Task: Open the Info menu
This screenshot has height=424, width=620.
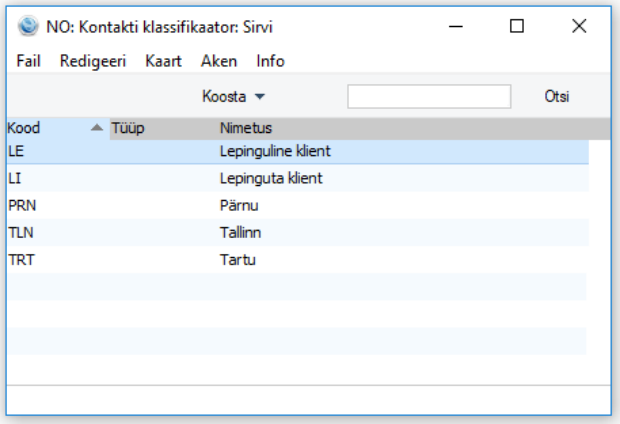Action: point(270,61)
